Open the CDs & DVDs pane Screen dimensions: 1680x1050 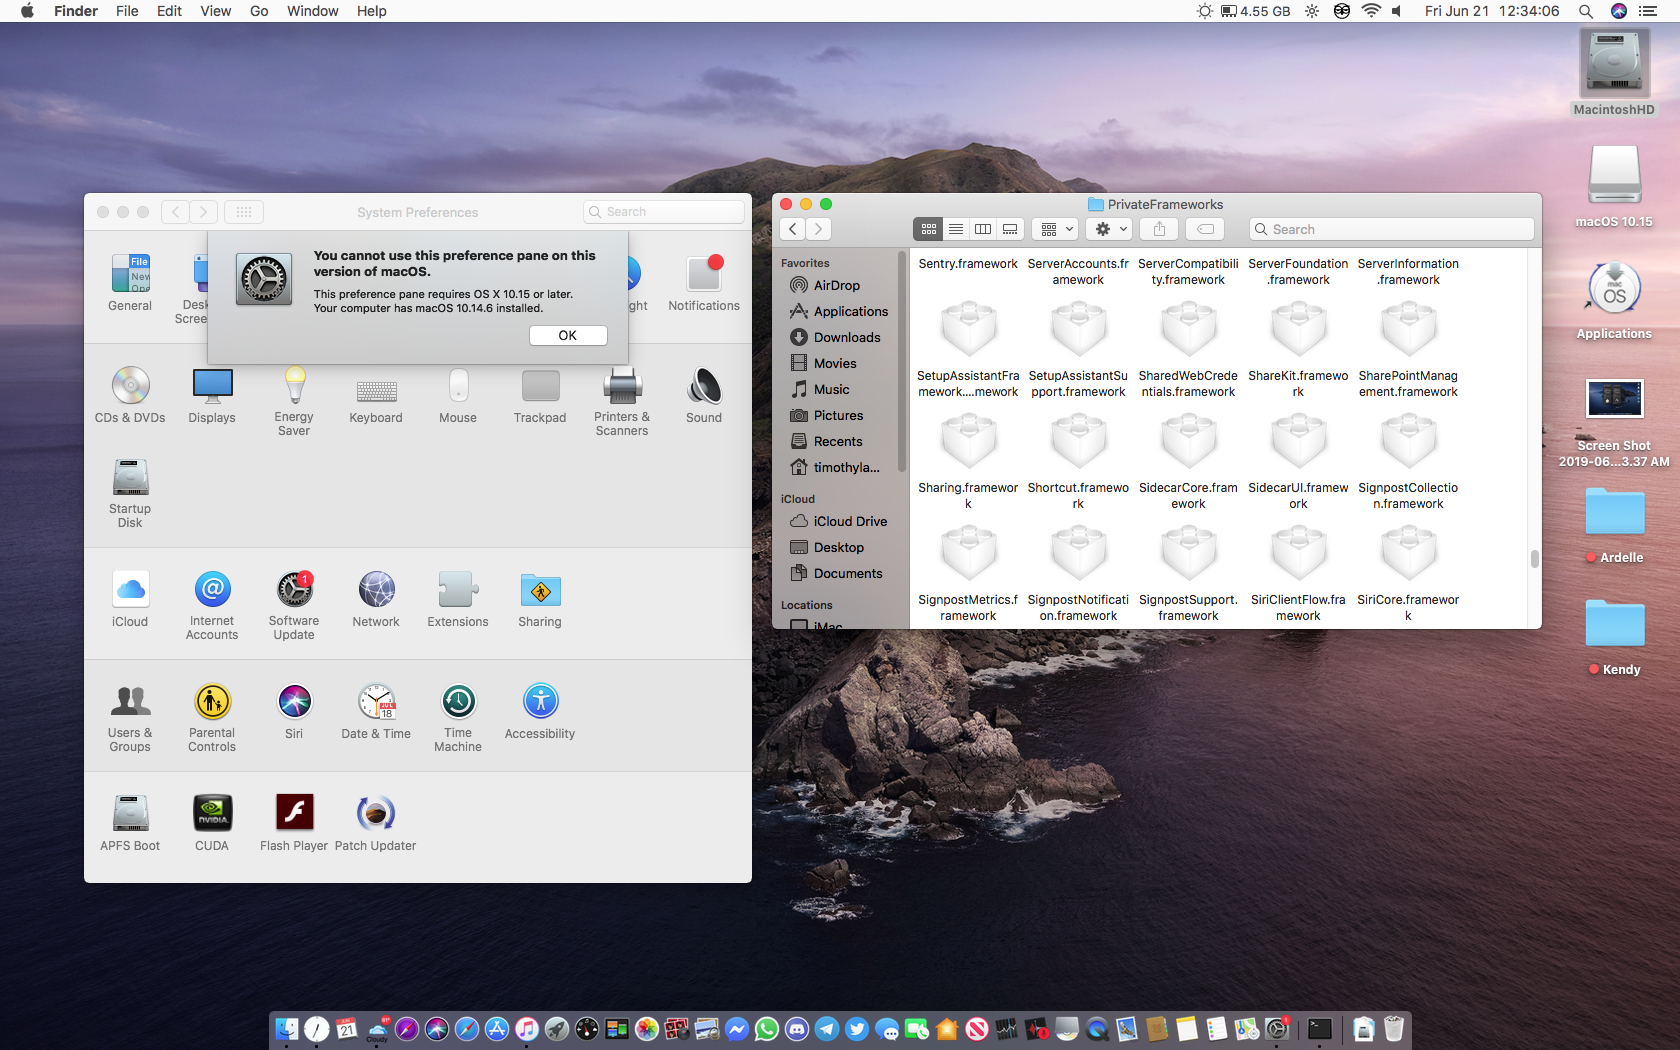pyautogui.click(x=130, y=395)
